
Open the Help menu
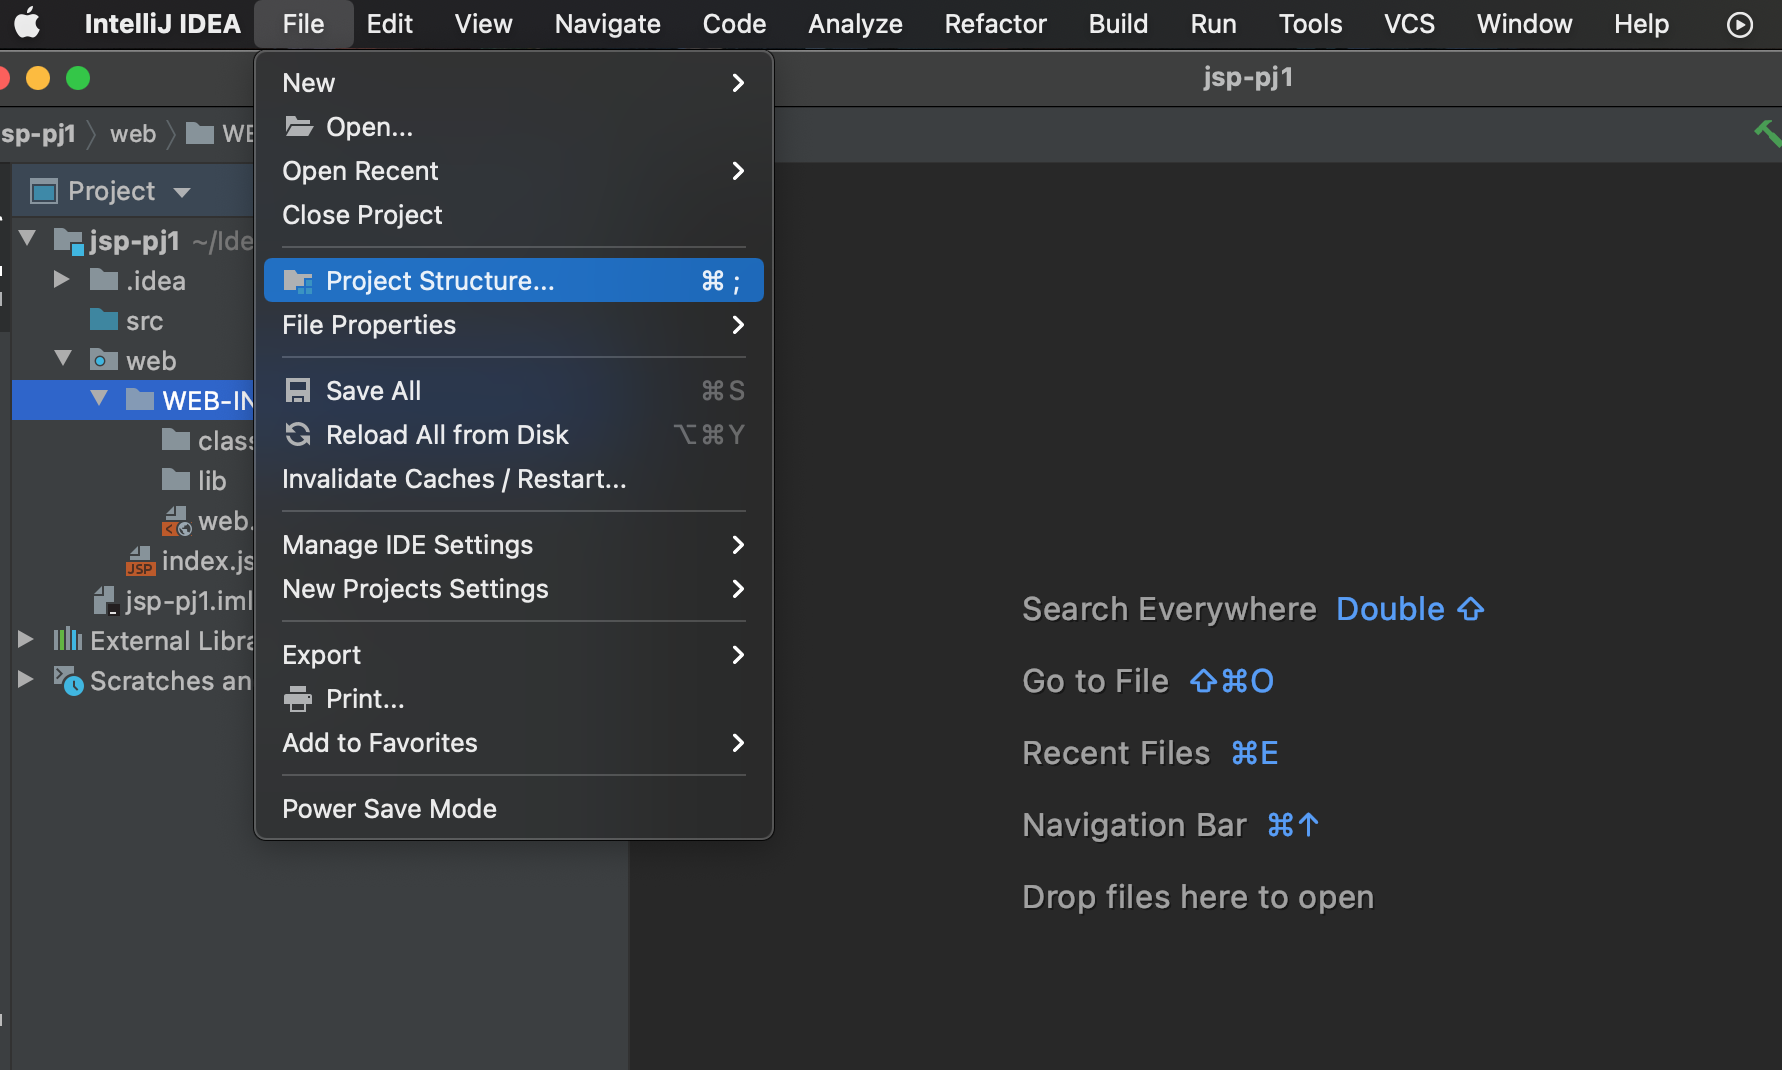1641,24
